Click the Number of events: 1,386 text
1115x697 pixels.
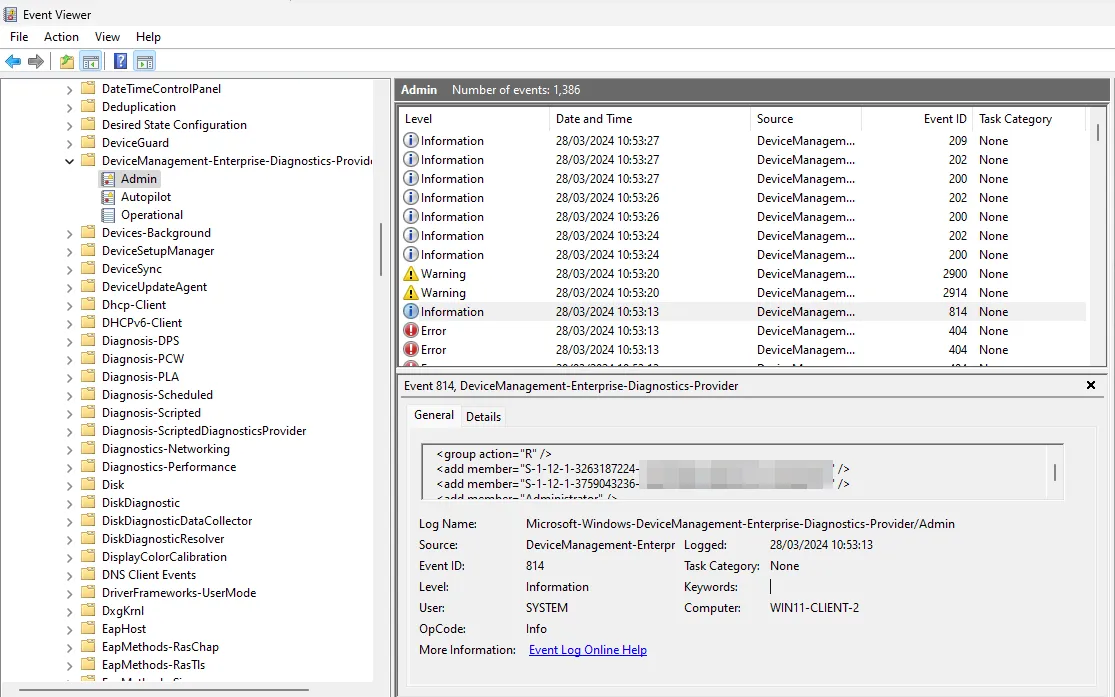(516, 90)
